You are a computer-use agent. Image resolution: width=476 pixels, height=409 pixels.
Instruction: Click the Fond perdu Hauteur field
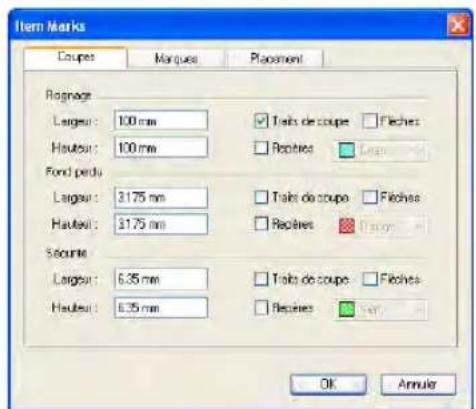tap(161, 224)
